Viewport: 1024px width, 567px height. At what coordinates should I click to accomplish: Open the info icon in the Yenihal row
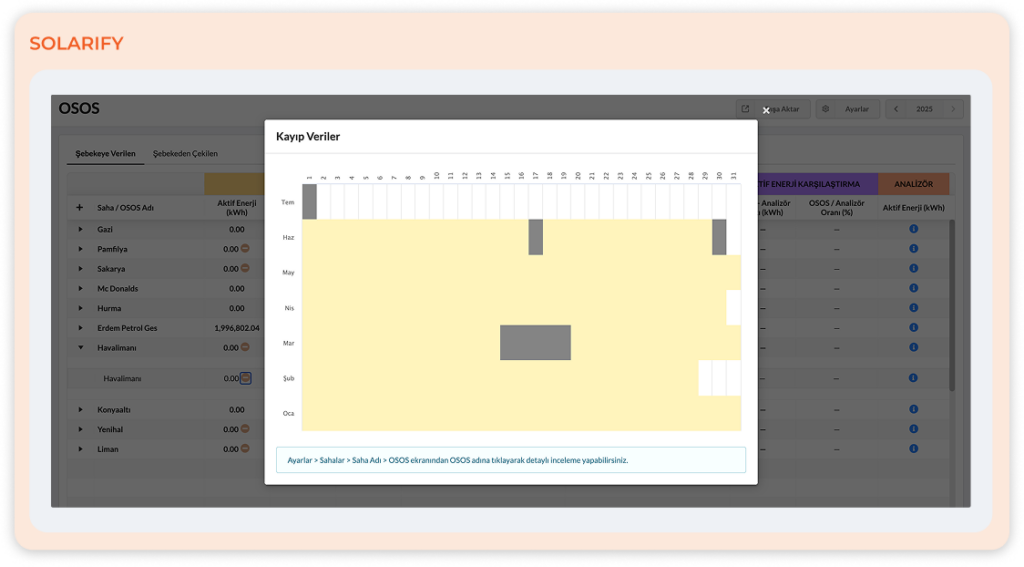tap(914, 429)
